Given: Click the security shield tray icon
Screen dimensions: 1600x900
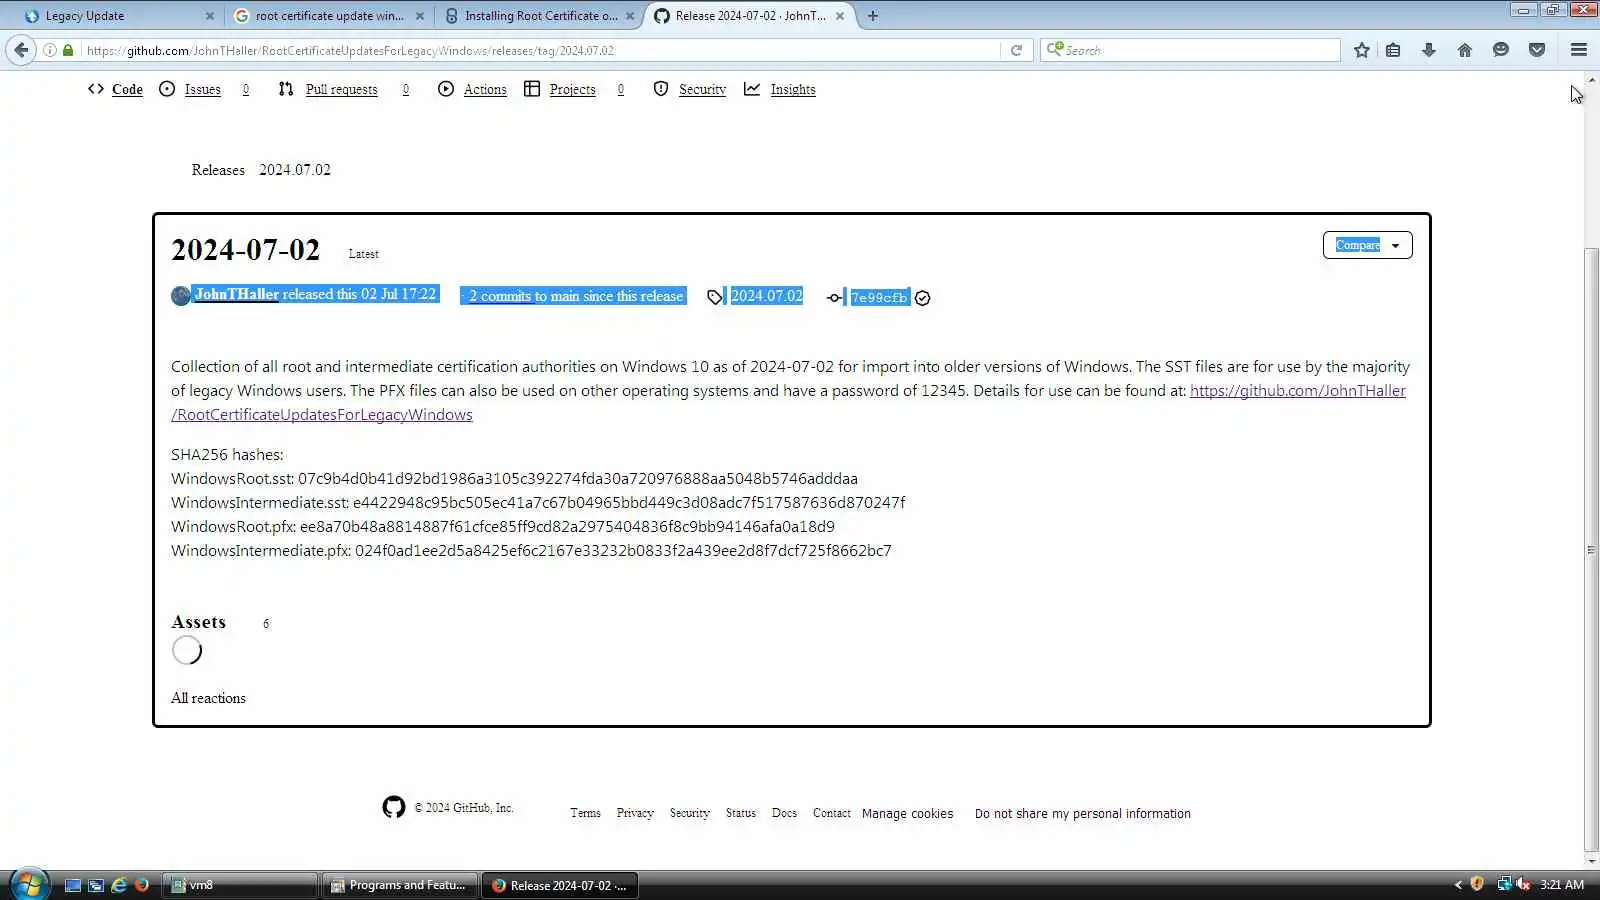Looking at the screenshot, I should click(x=1477, y=884).
